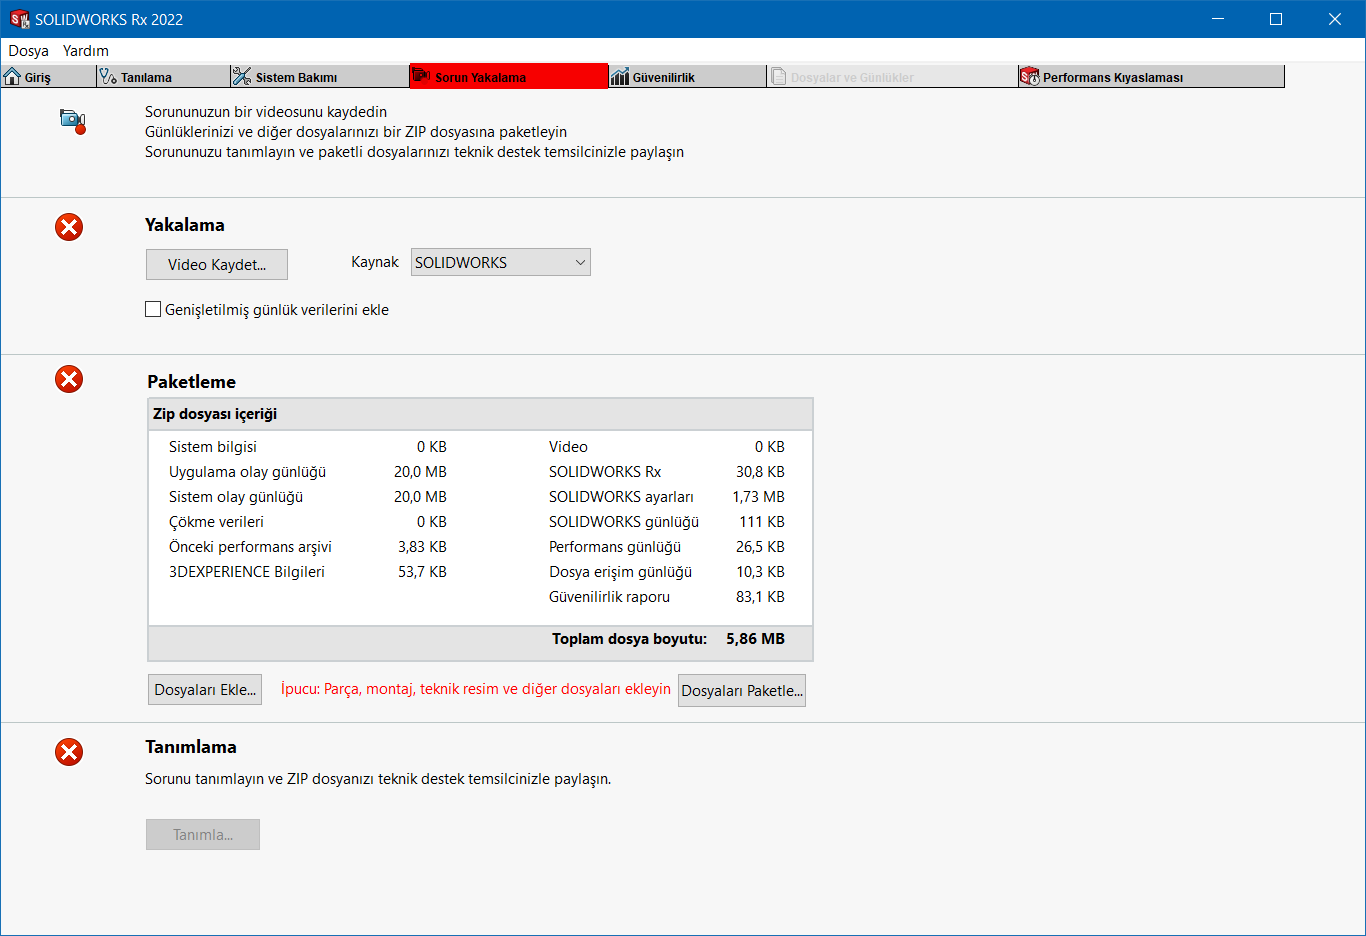Image resolution: width=1366 pixels, height=936 pixels.
Task: Select the Sistem bilgisi row
Action: click(308, 447)
